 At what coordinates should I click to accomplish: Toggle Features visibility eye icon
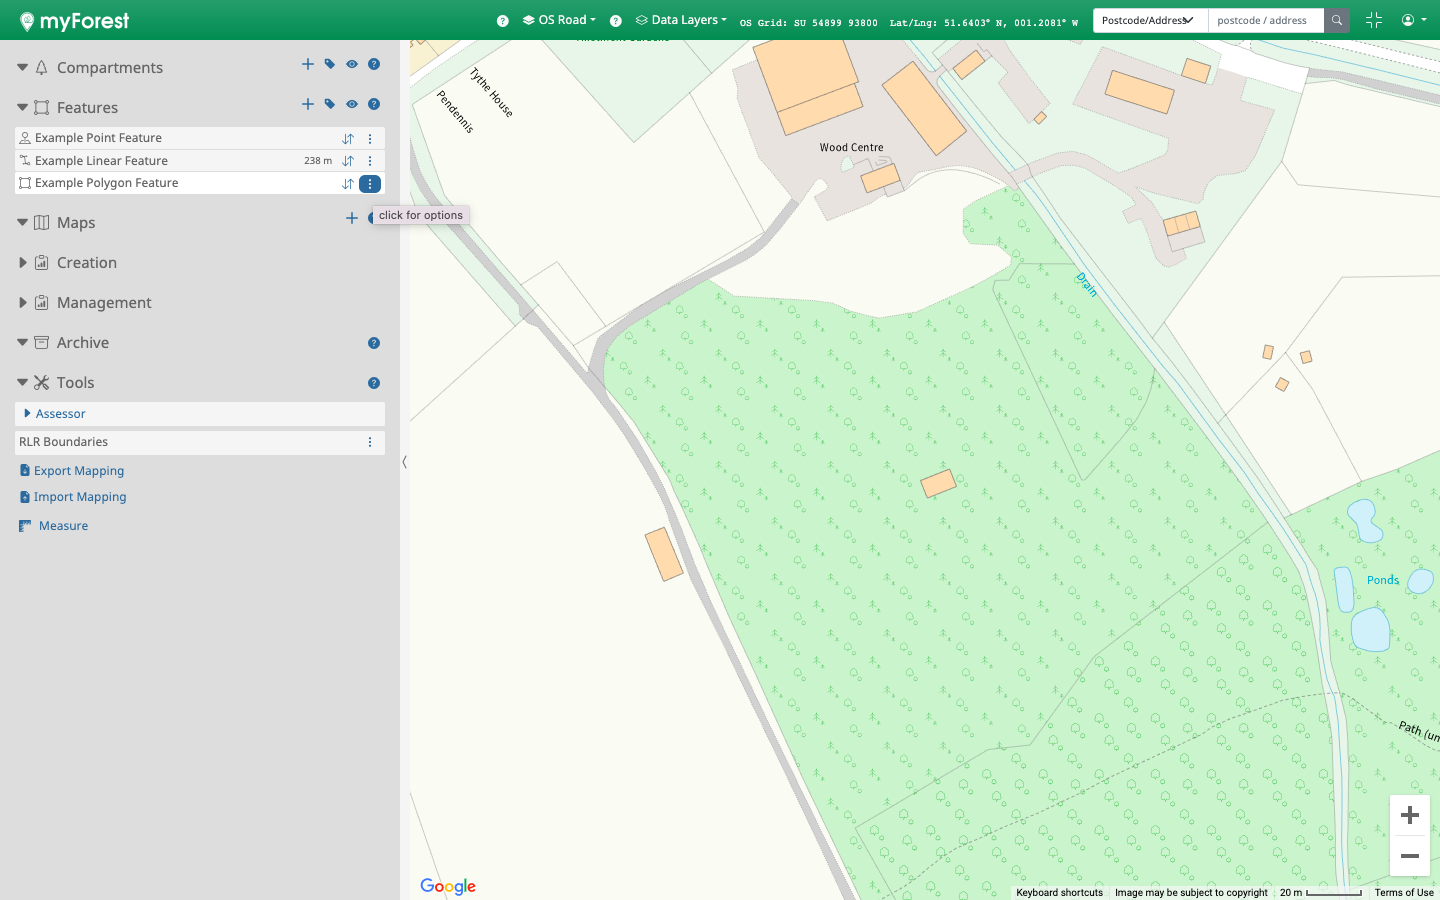[352, 104]
